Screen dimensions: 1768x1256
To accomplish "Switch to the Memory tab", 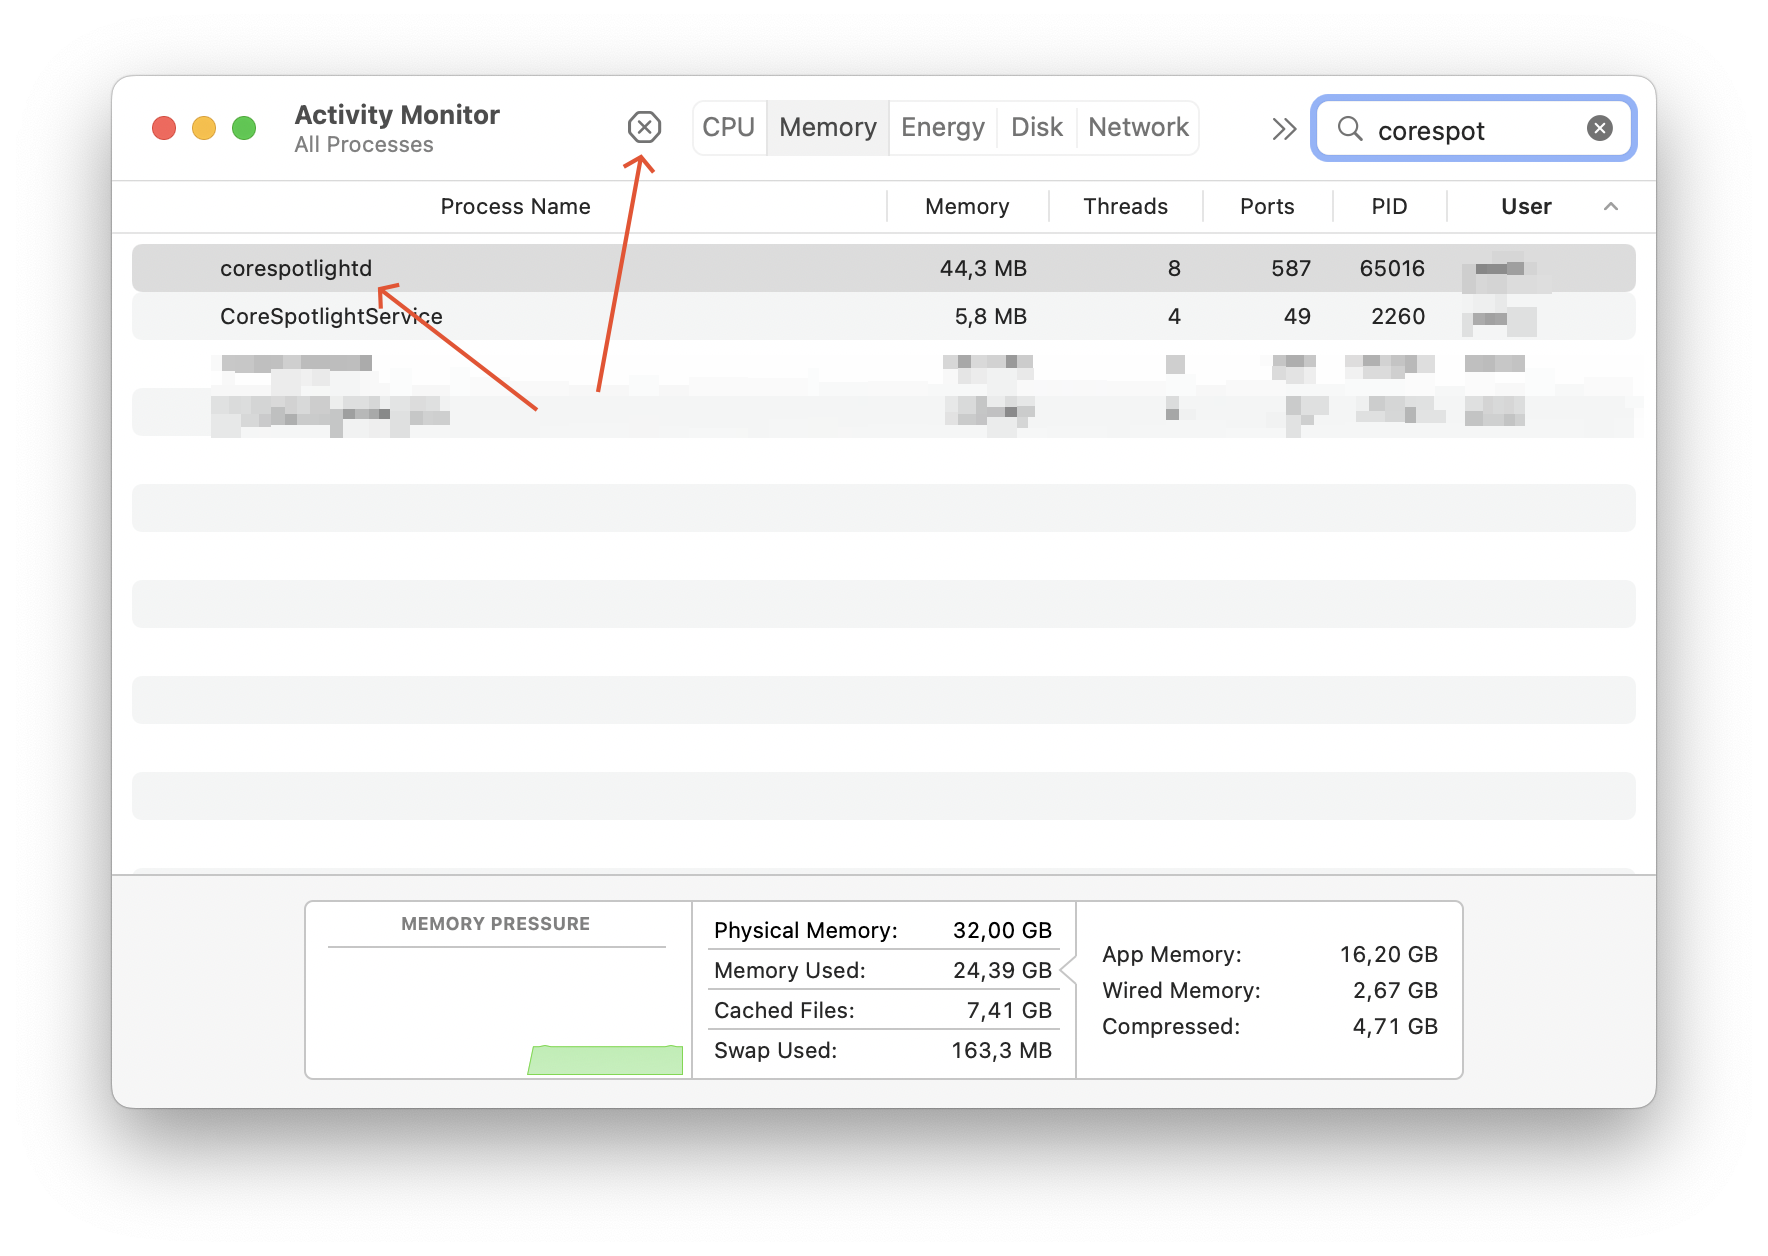I will pyautogui.click(x=828, y=127).
